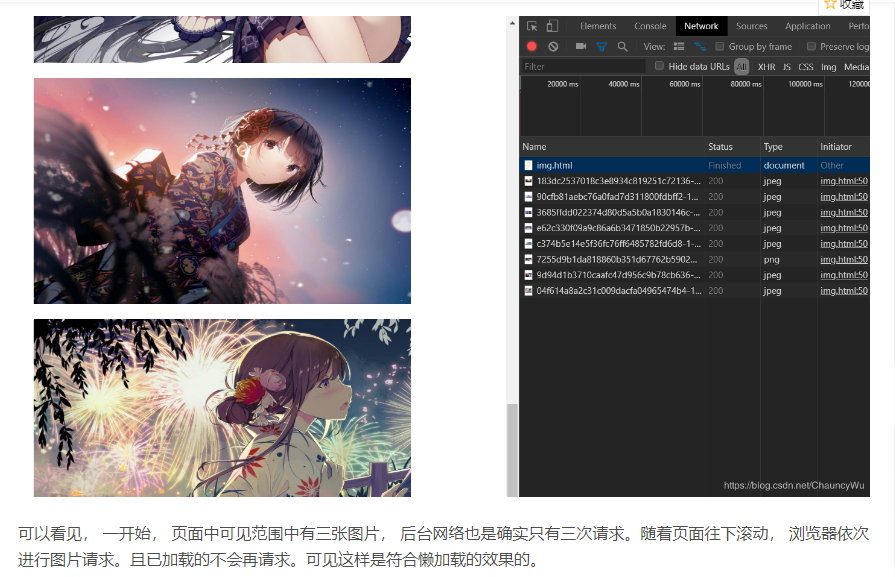
Task: Click the 20000 ms timeline marker
Action: [563, 84]
